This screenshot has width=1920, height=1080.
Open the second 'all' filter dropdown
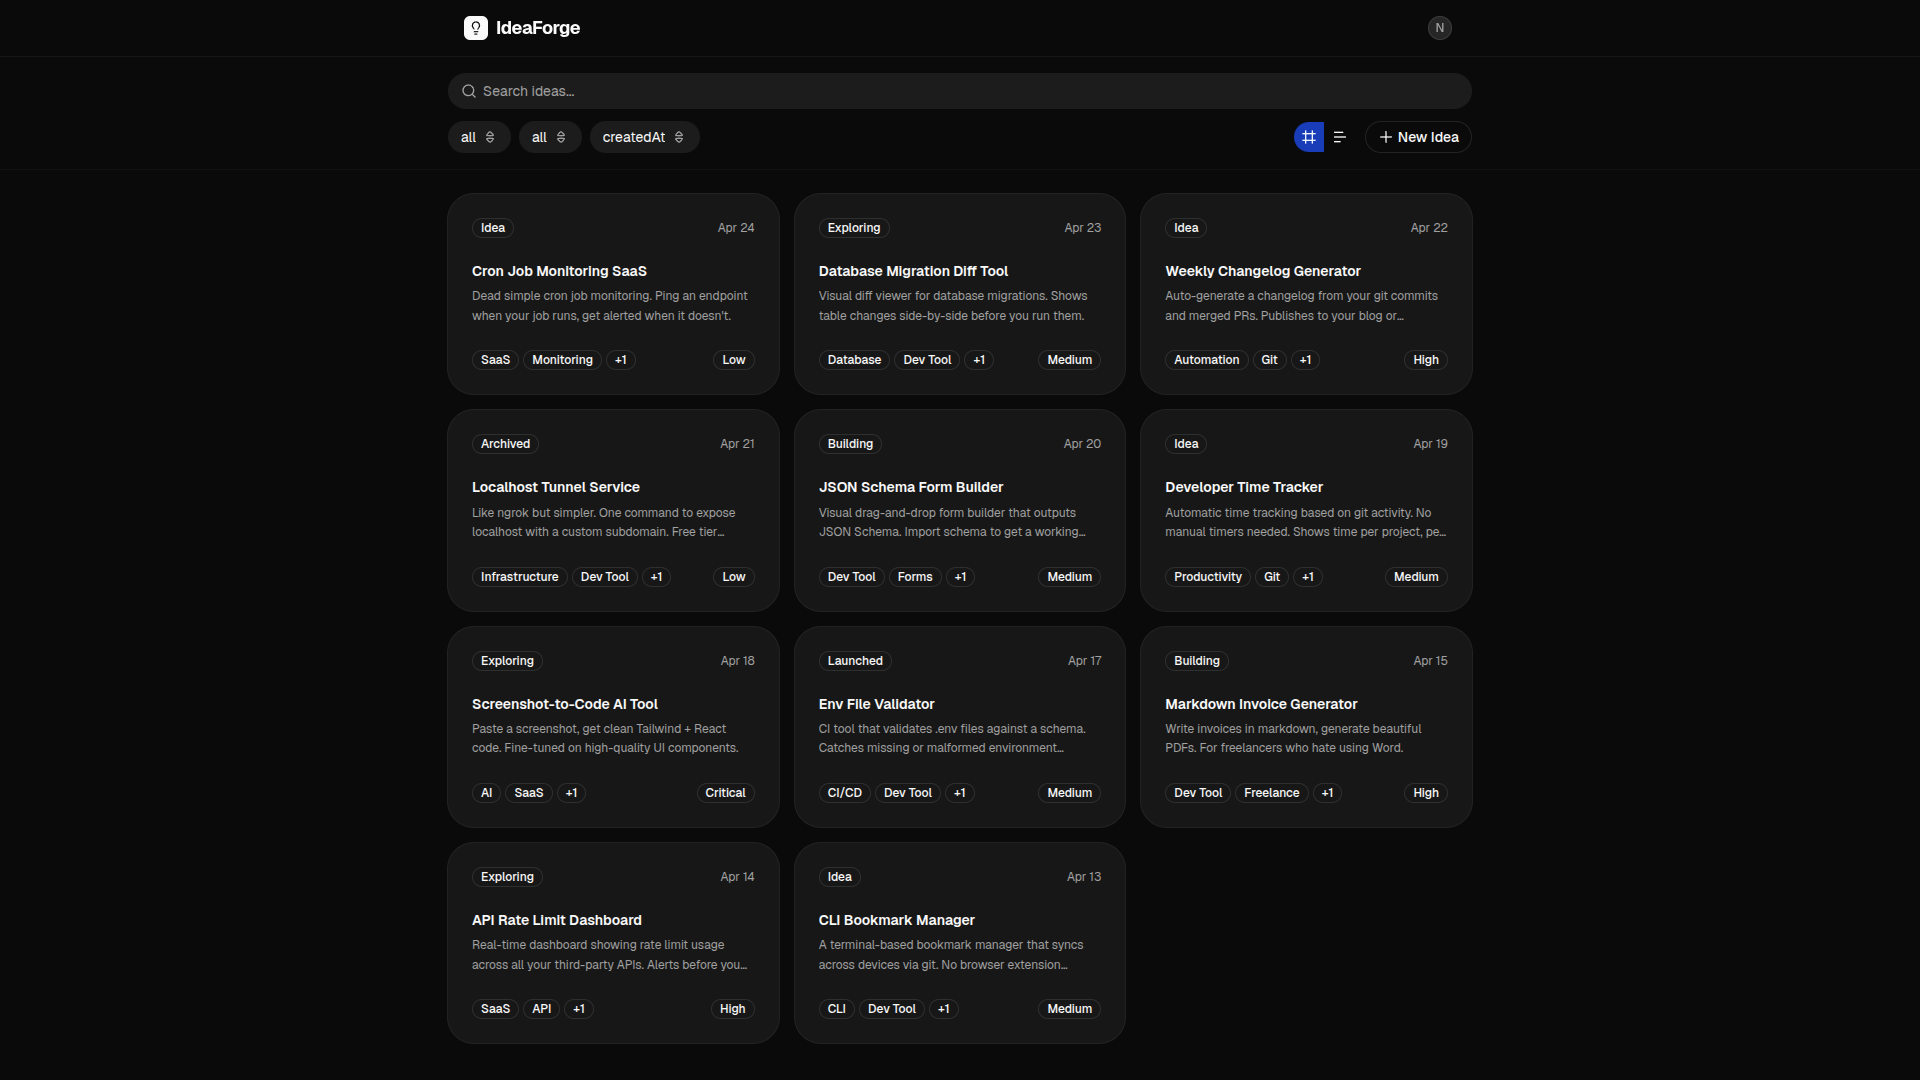point(549,137)
